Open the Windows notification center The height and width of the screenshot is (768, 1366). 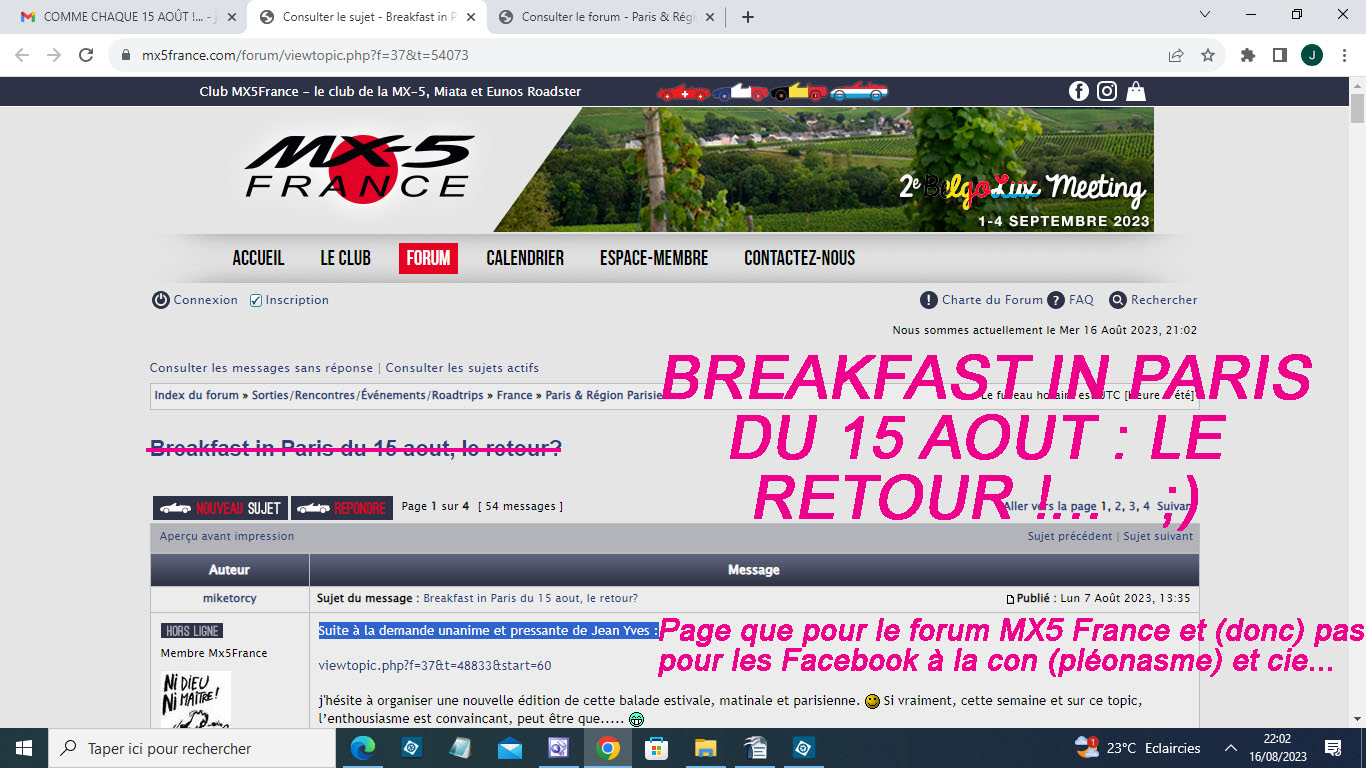pos(1332,748)
